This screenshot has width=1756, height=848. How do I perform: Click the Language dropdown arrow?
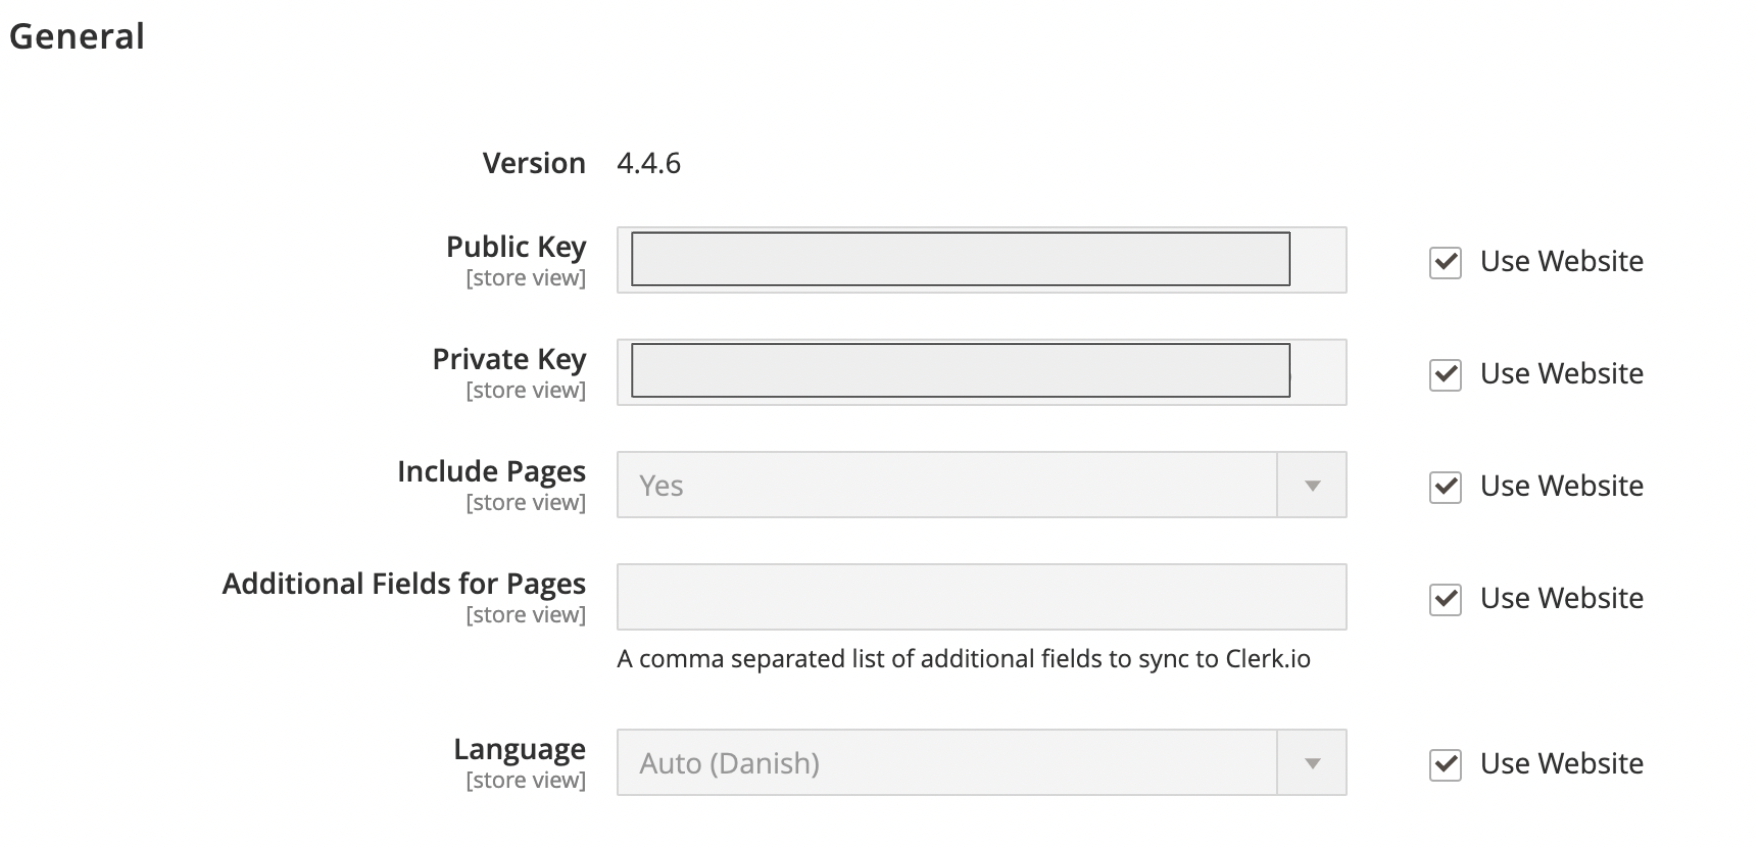[1311, 764]
